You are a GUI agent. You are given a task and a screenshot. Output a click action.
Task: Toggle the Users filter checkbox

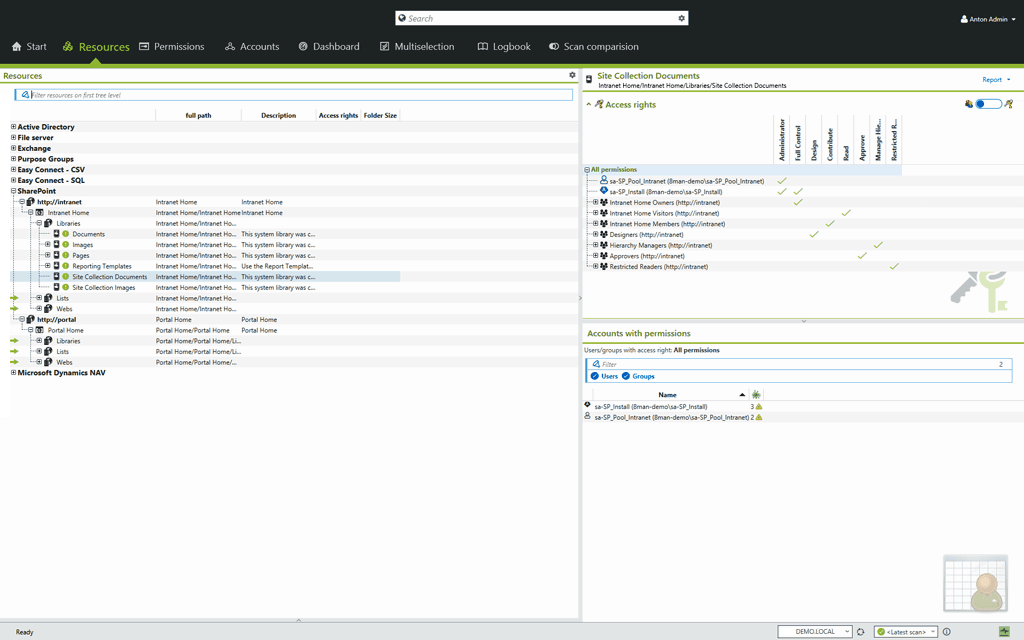pos(594,376)
